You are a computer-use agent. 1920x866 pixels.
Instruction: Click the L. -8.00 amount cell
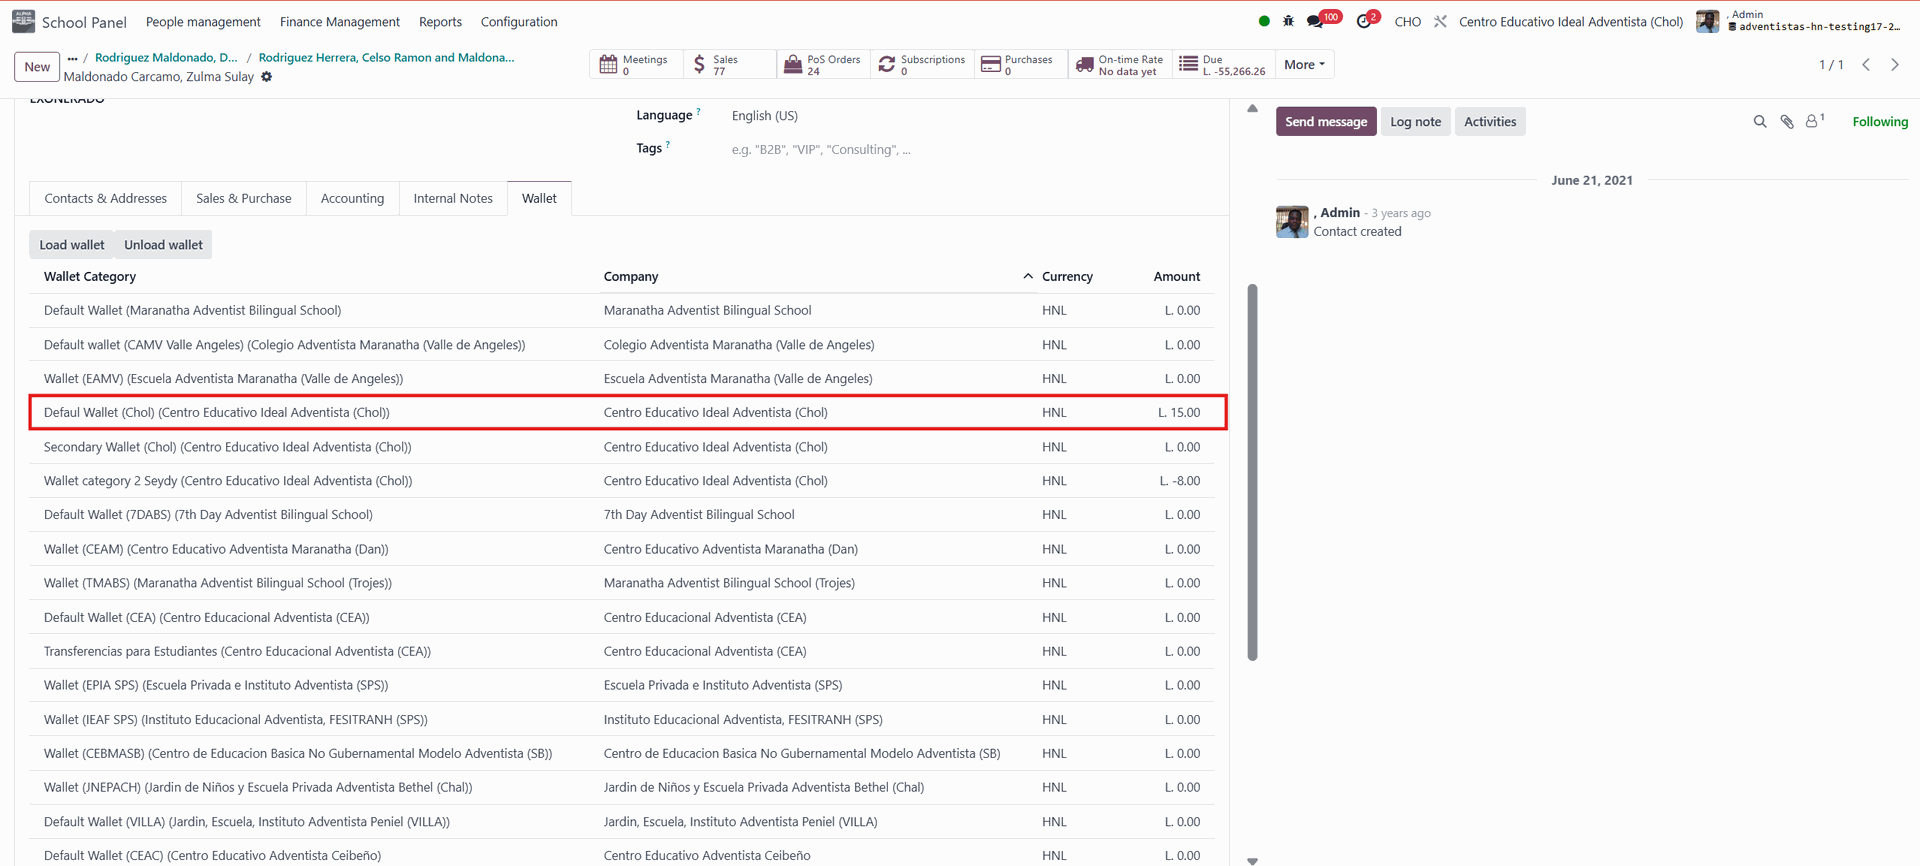1180,481
